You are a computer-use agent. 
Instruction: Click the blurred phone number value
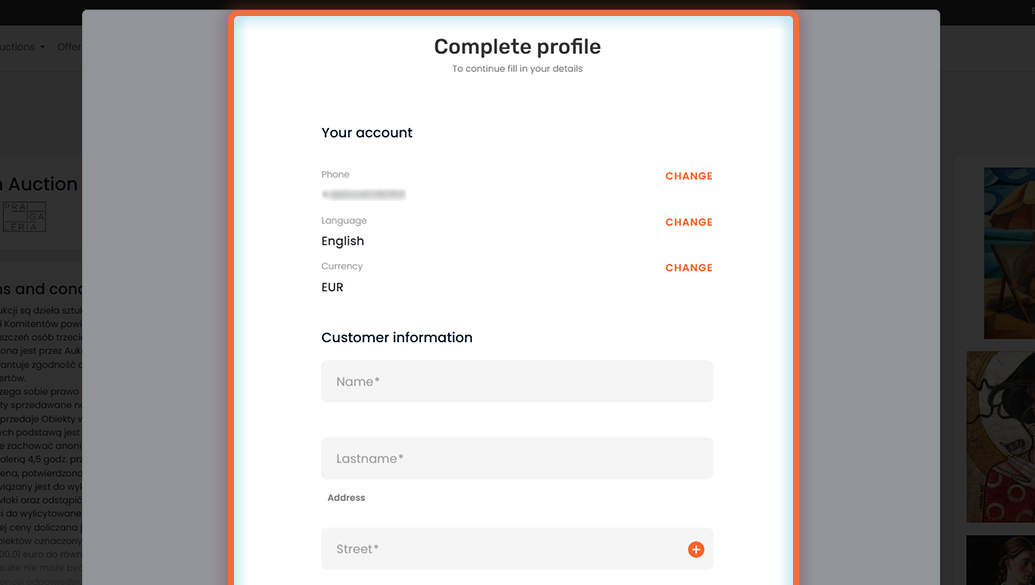point(363,195)
